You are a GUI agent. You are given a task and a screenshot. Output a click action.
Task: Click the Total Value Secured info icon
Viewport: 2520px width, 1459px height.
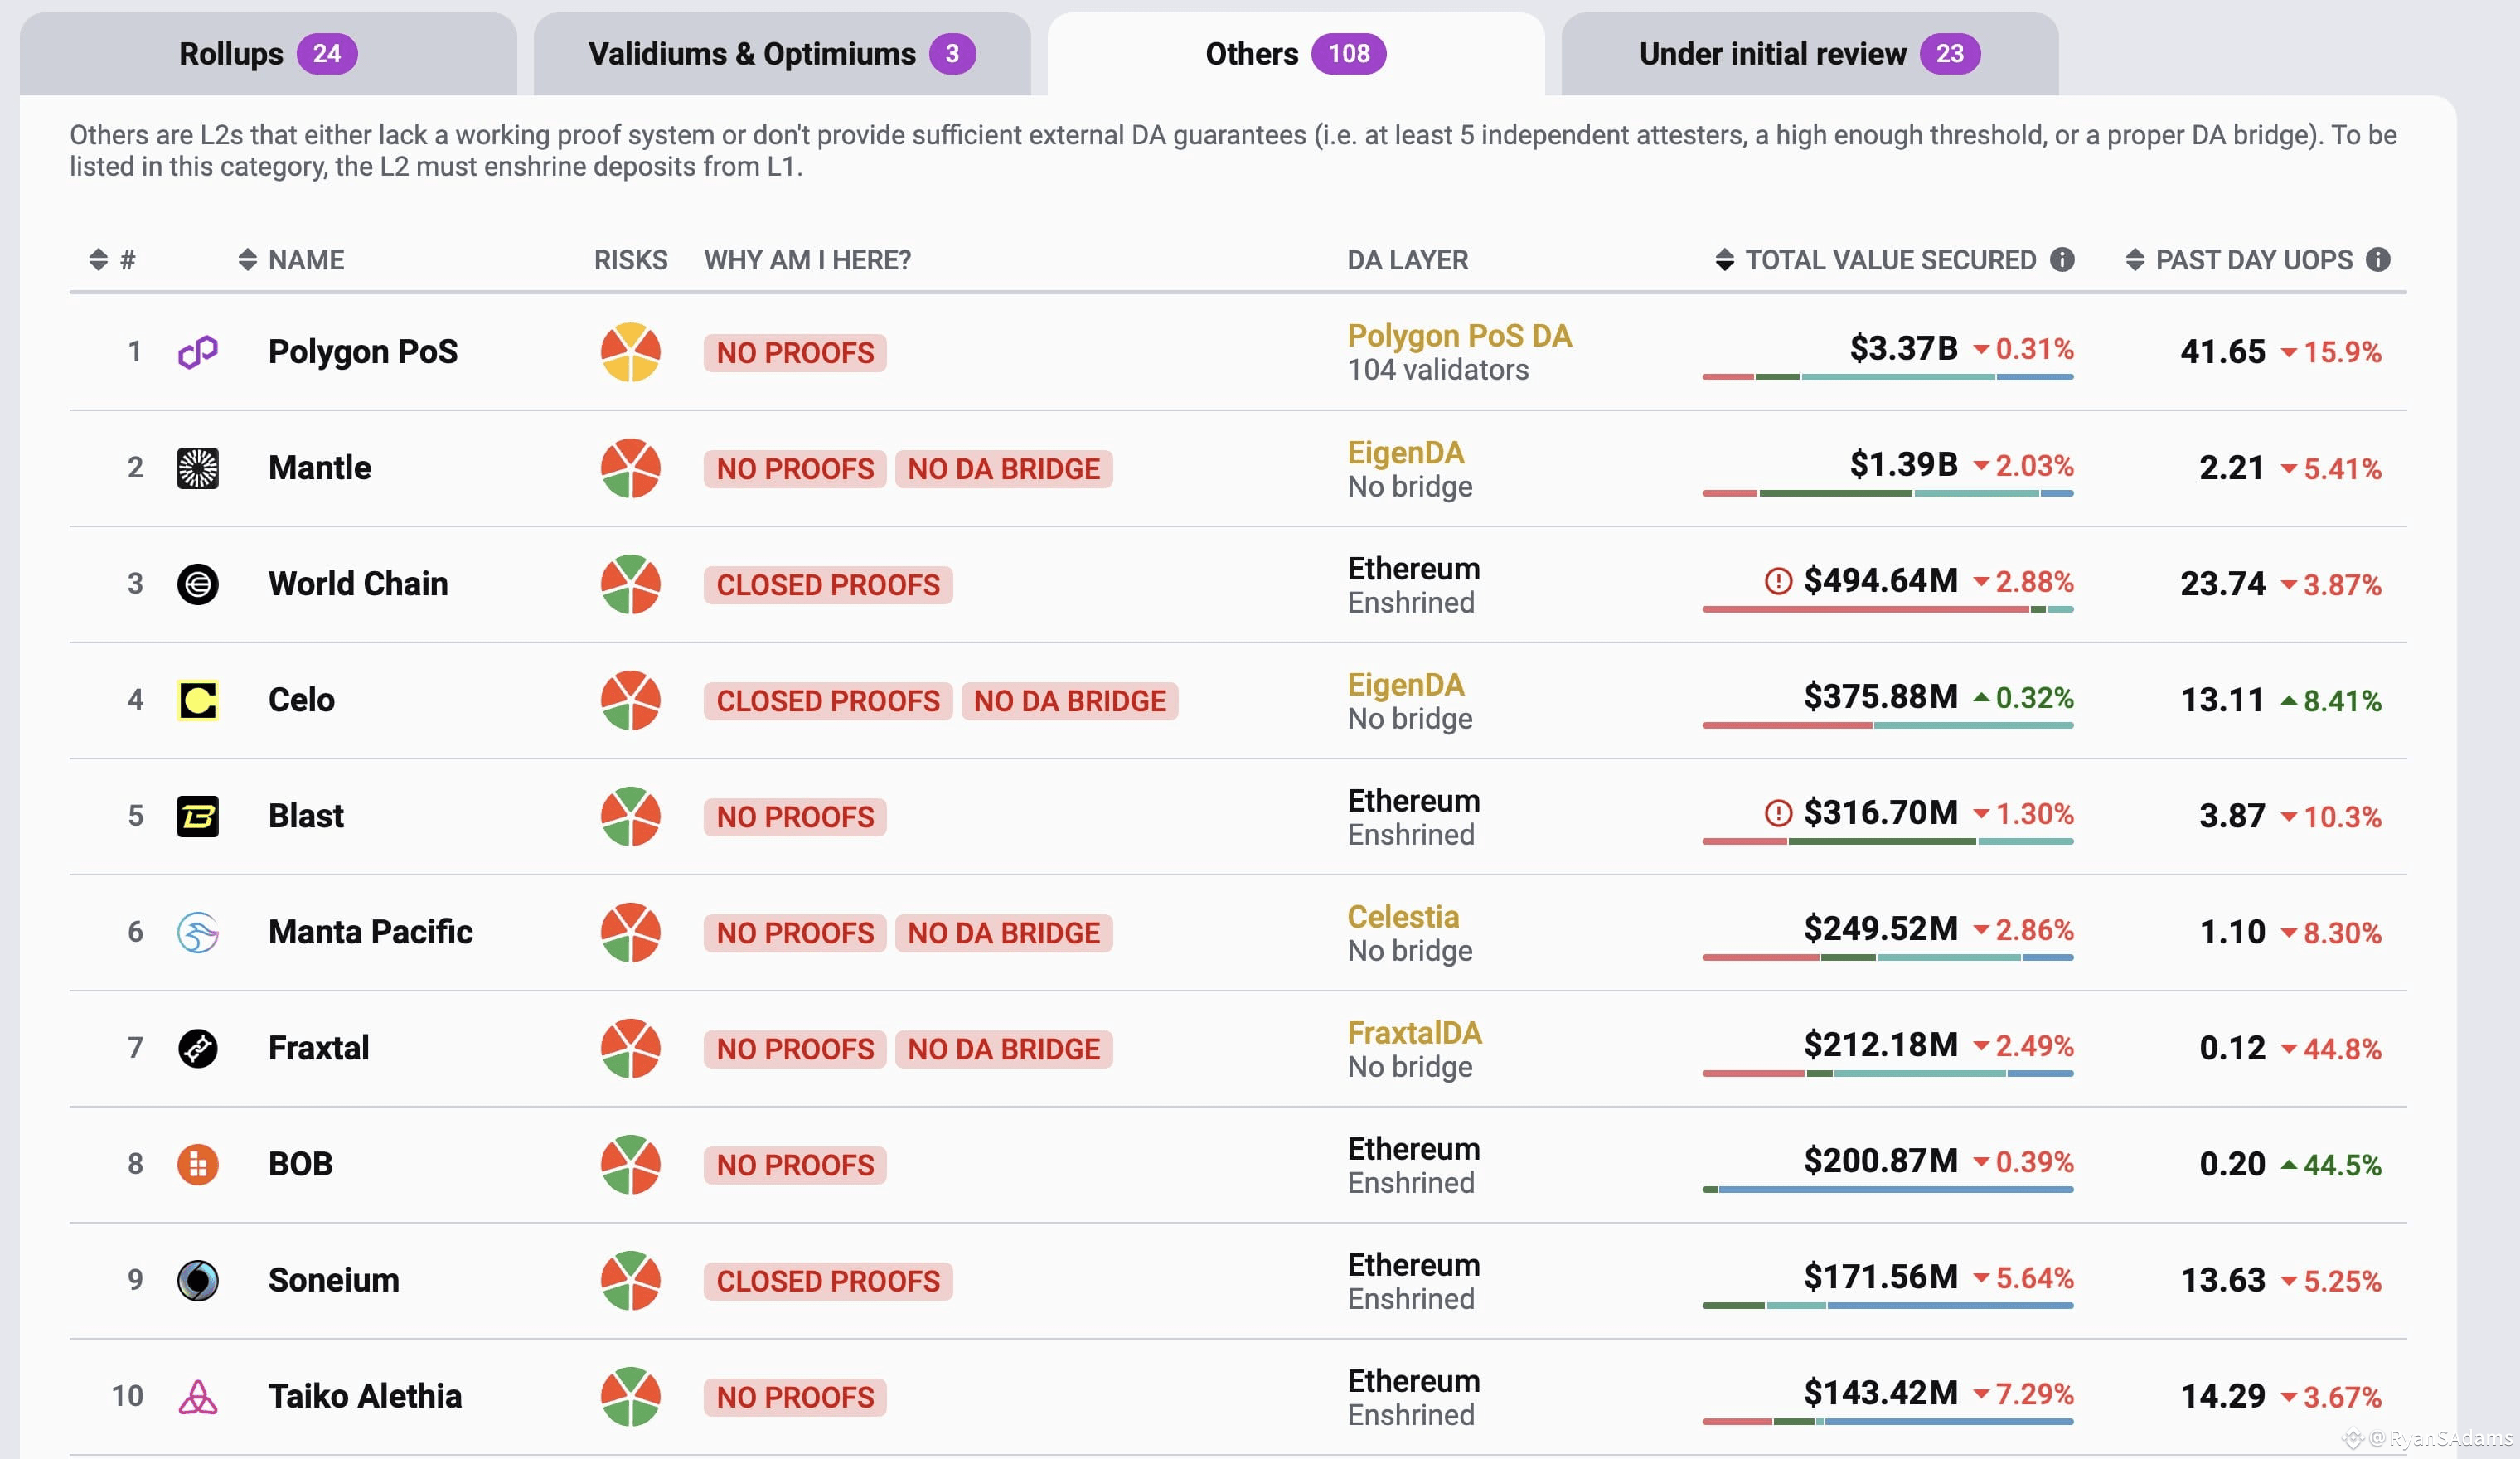pos(2062,260)
